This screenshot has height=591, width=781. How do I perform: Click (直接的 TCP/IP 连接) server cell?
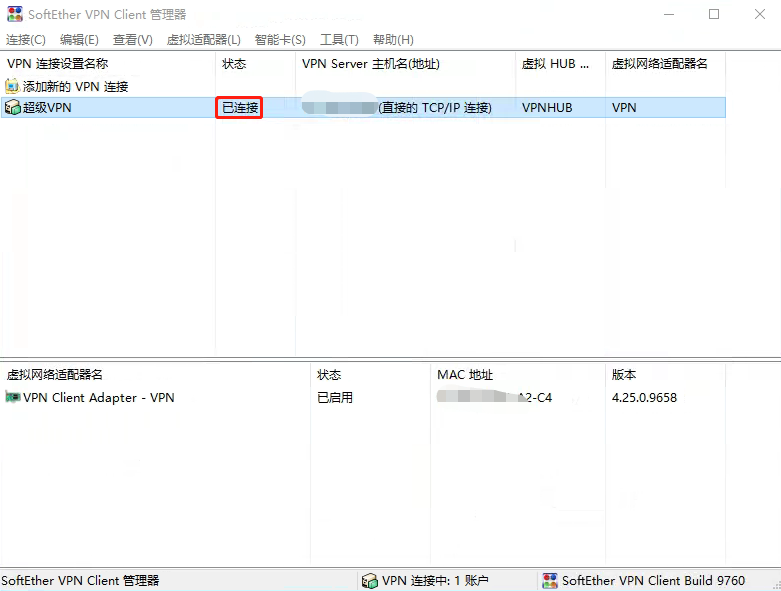click(x=435, y=108)
